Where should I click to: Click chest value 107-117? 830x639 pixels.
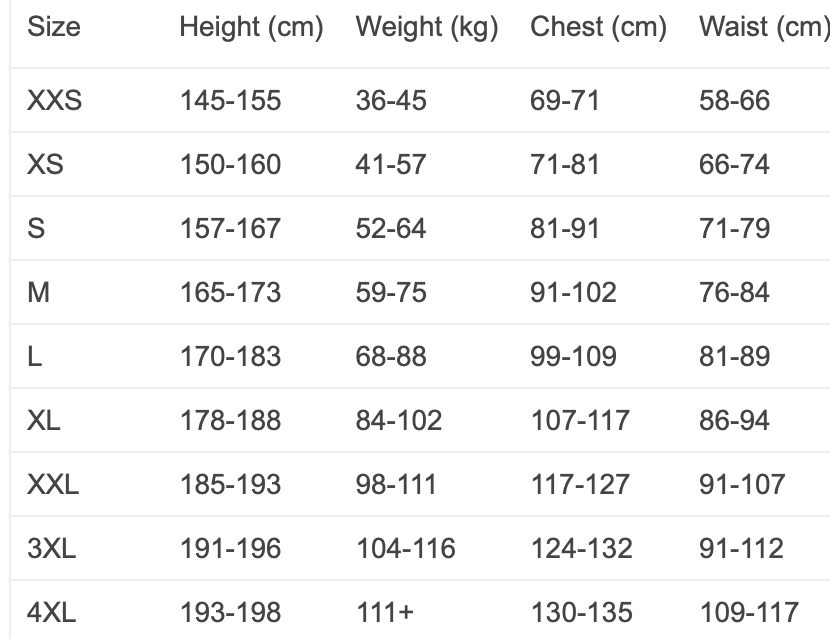(580, 420)
